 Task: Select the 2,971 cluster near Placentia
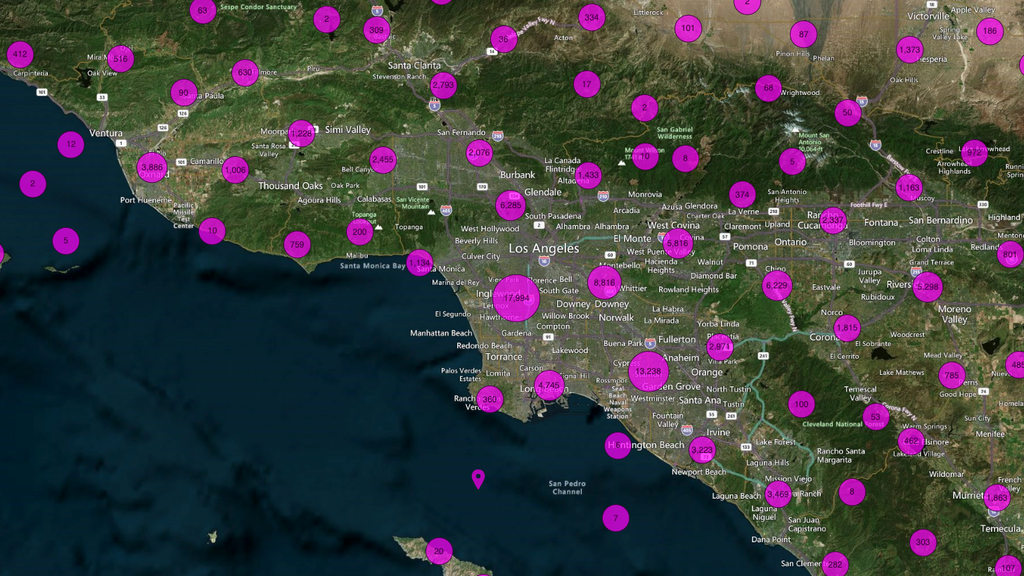tap(720, 347)
